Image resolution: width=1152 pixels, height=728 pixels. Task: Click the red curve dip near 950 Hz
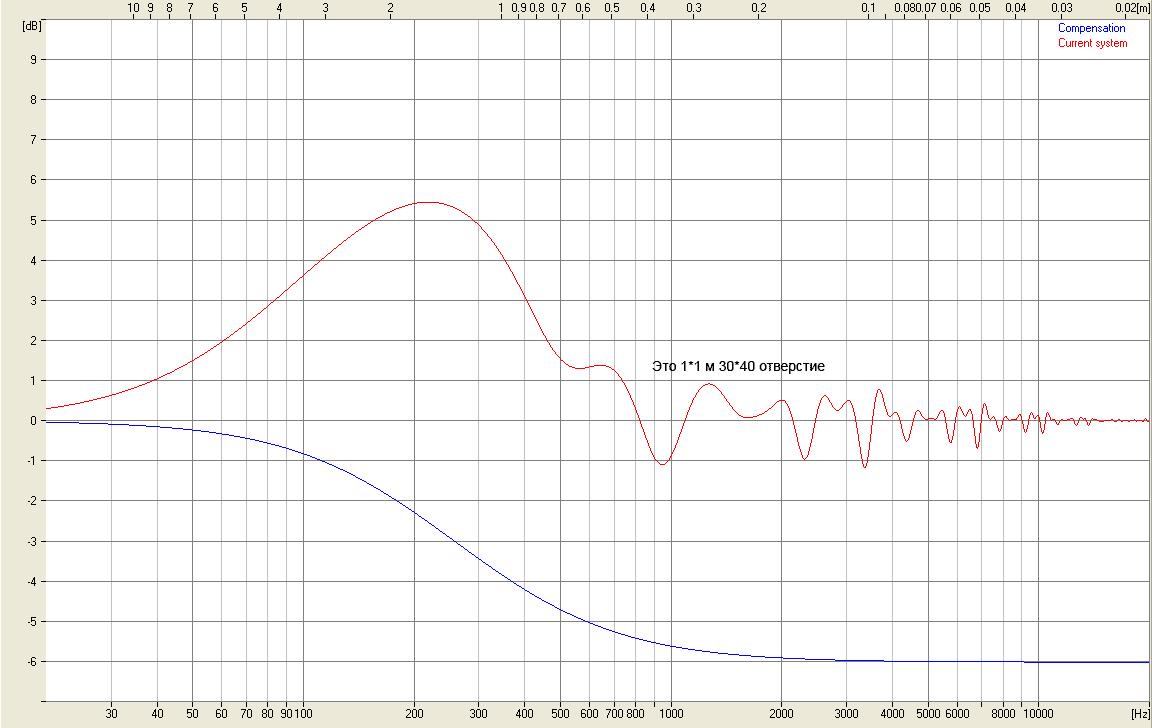[663, 464]
